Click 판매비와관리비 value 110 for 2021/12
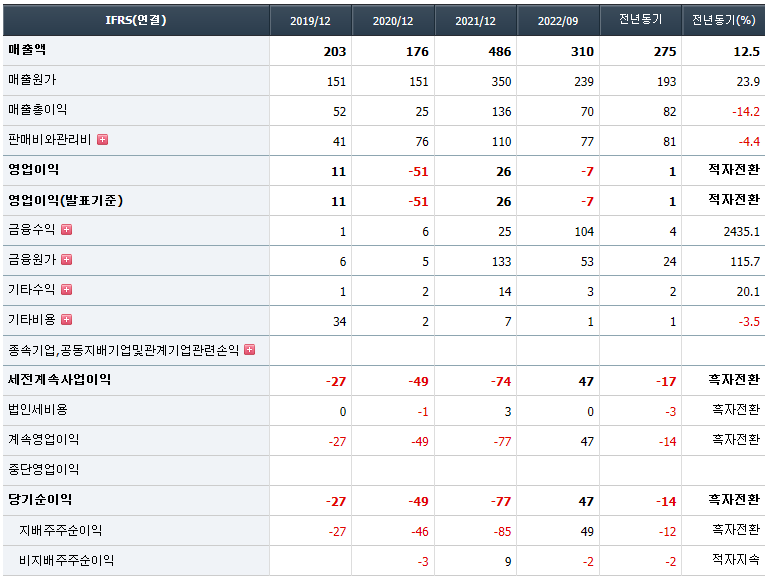The height and width of the screenshot is (580, 765). point(501,142)
